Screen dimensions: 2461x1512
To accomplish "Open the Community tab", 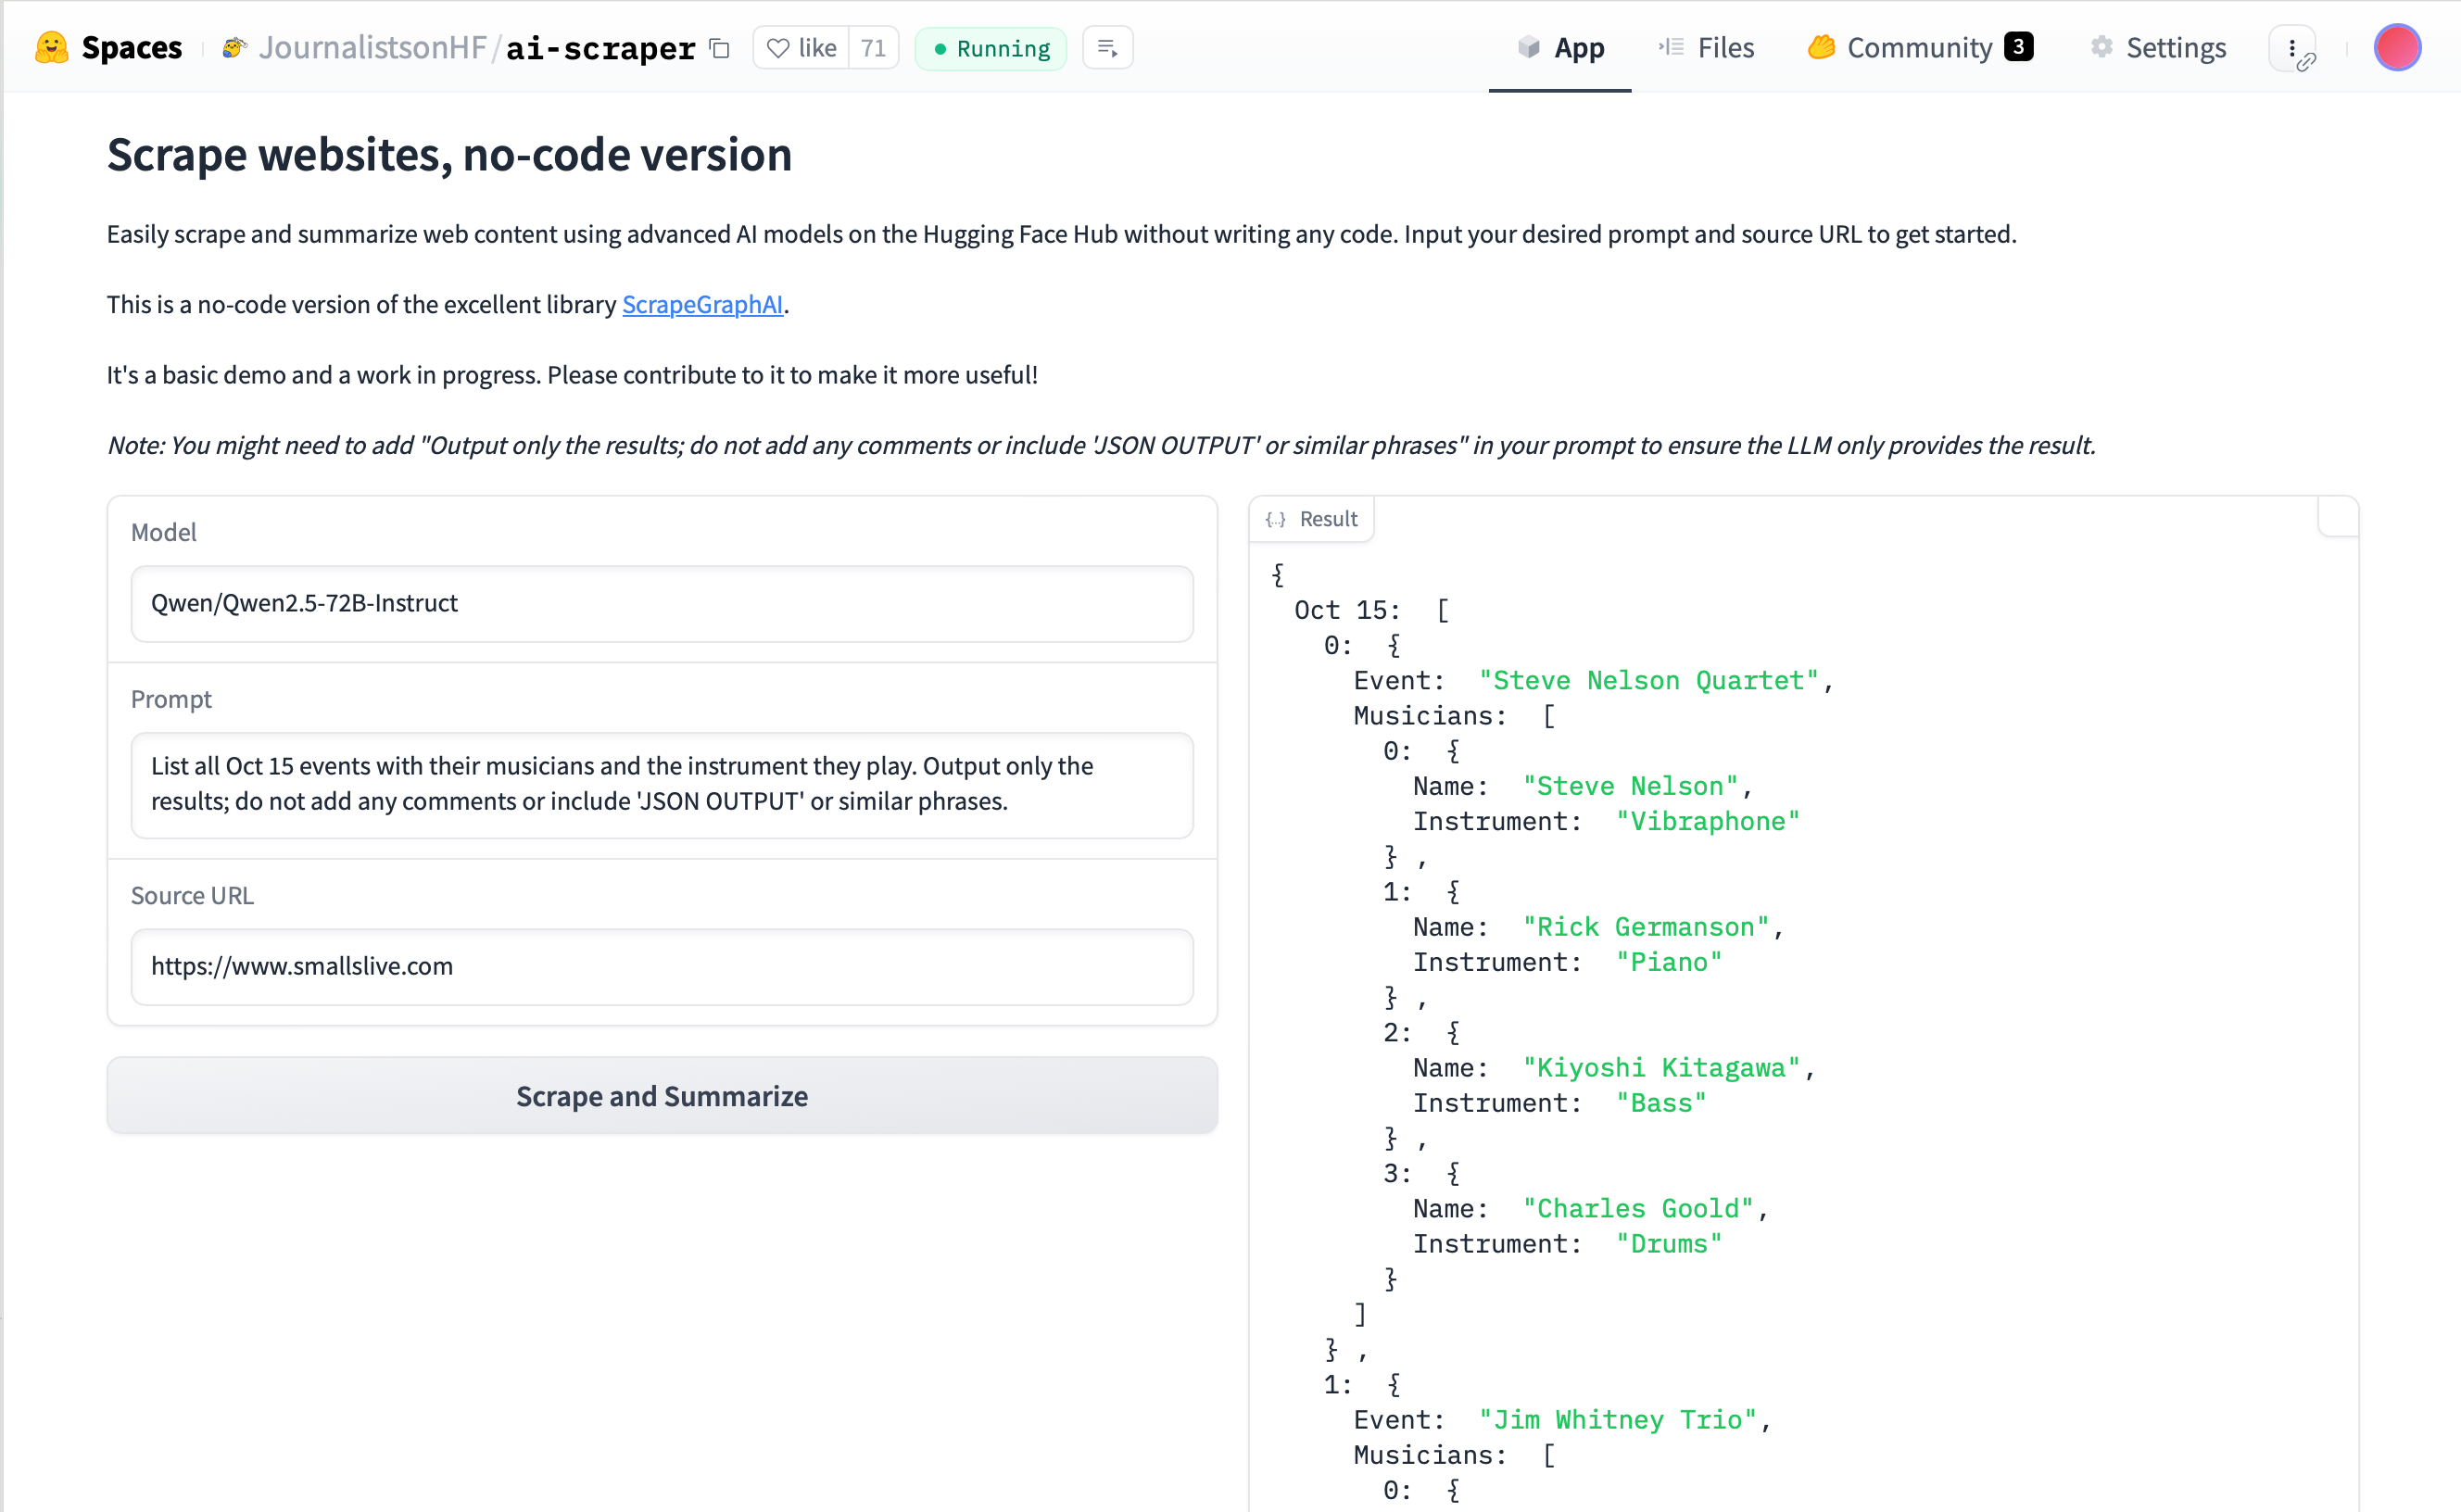I will click(x=1920, y=47).
